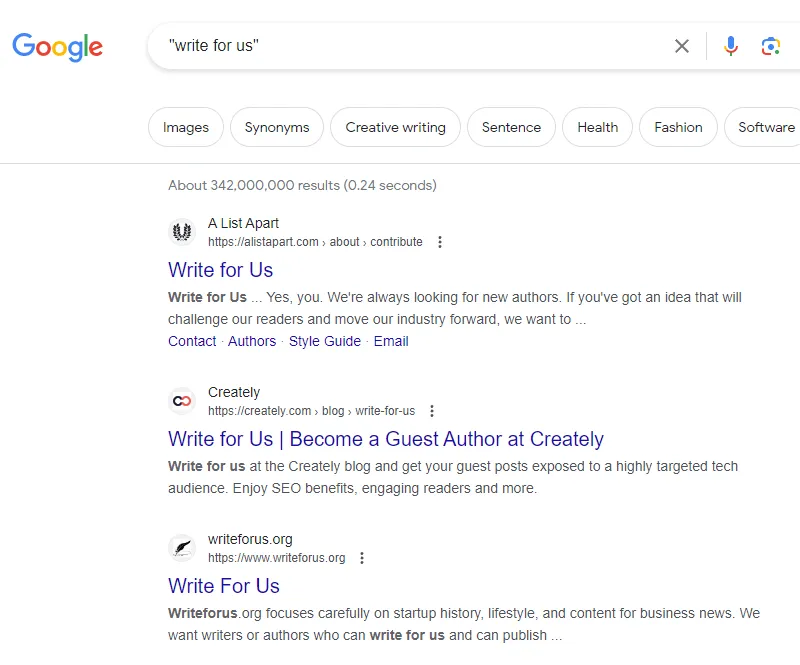Click the microphone icon to search by voice
The width and height of the screenshot is (800, 665).
731,45
